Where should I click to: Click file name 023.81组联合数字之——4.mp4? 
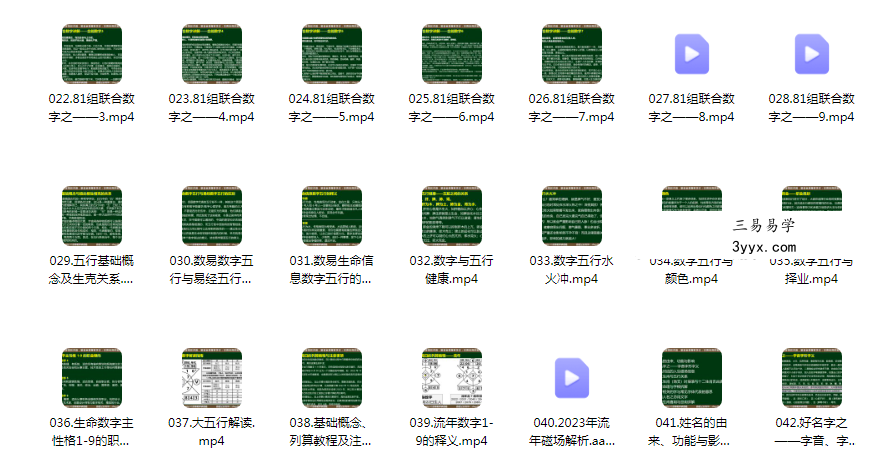pyautogui.click(x=212, y=108)
